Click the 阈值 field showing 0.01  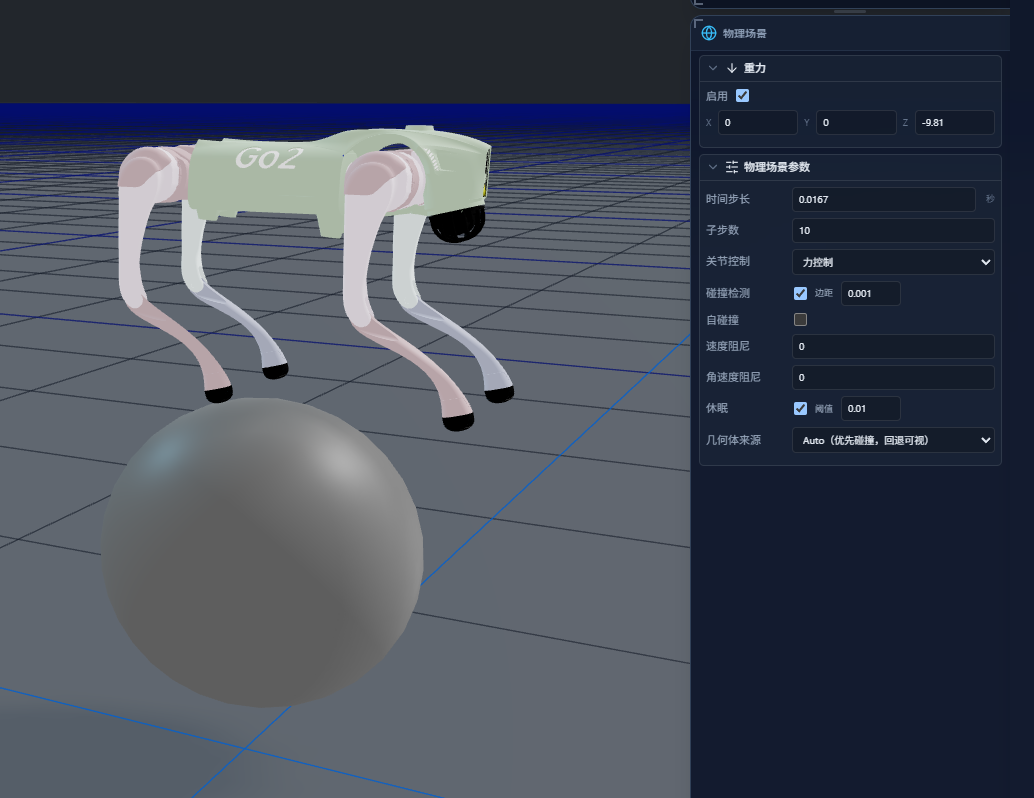coord(870,408)
